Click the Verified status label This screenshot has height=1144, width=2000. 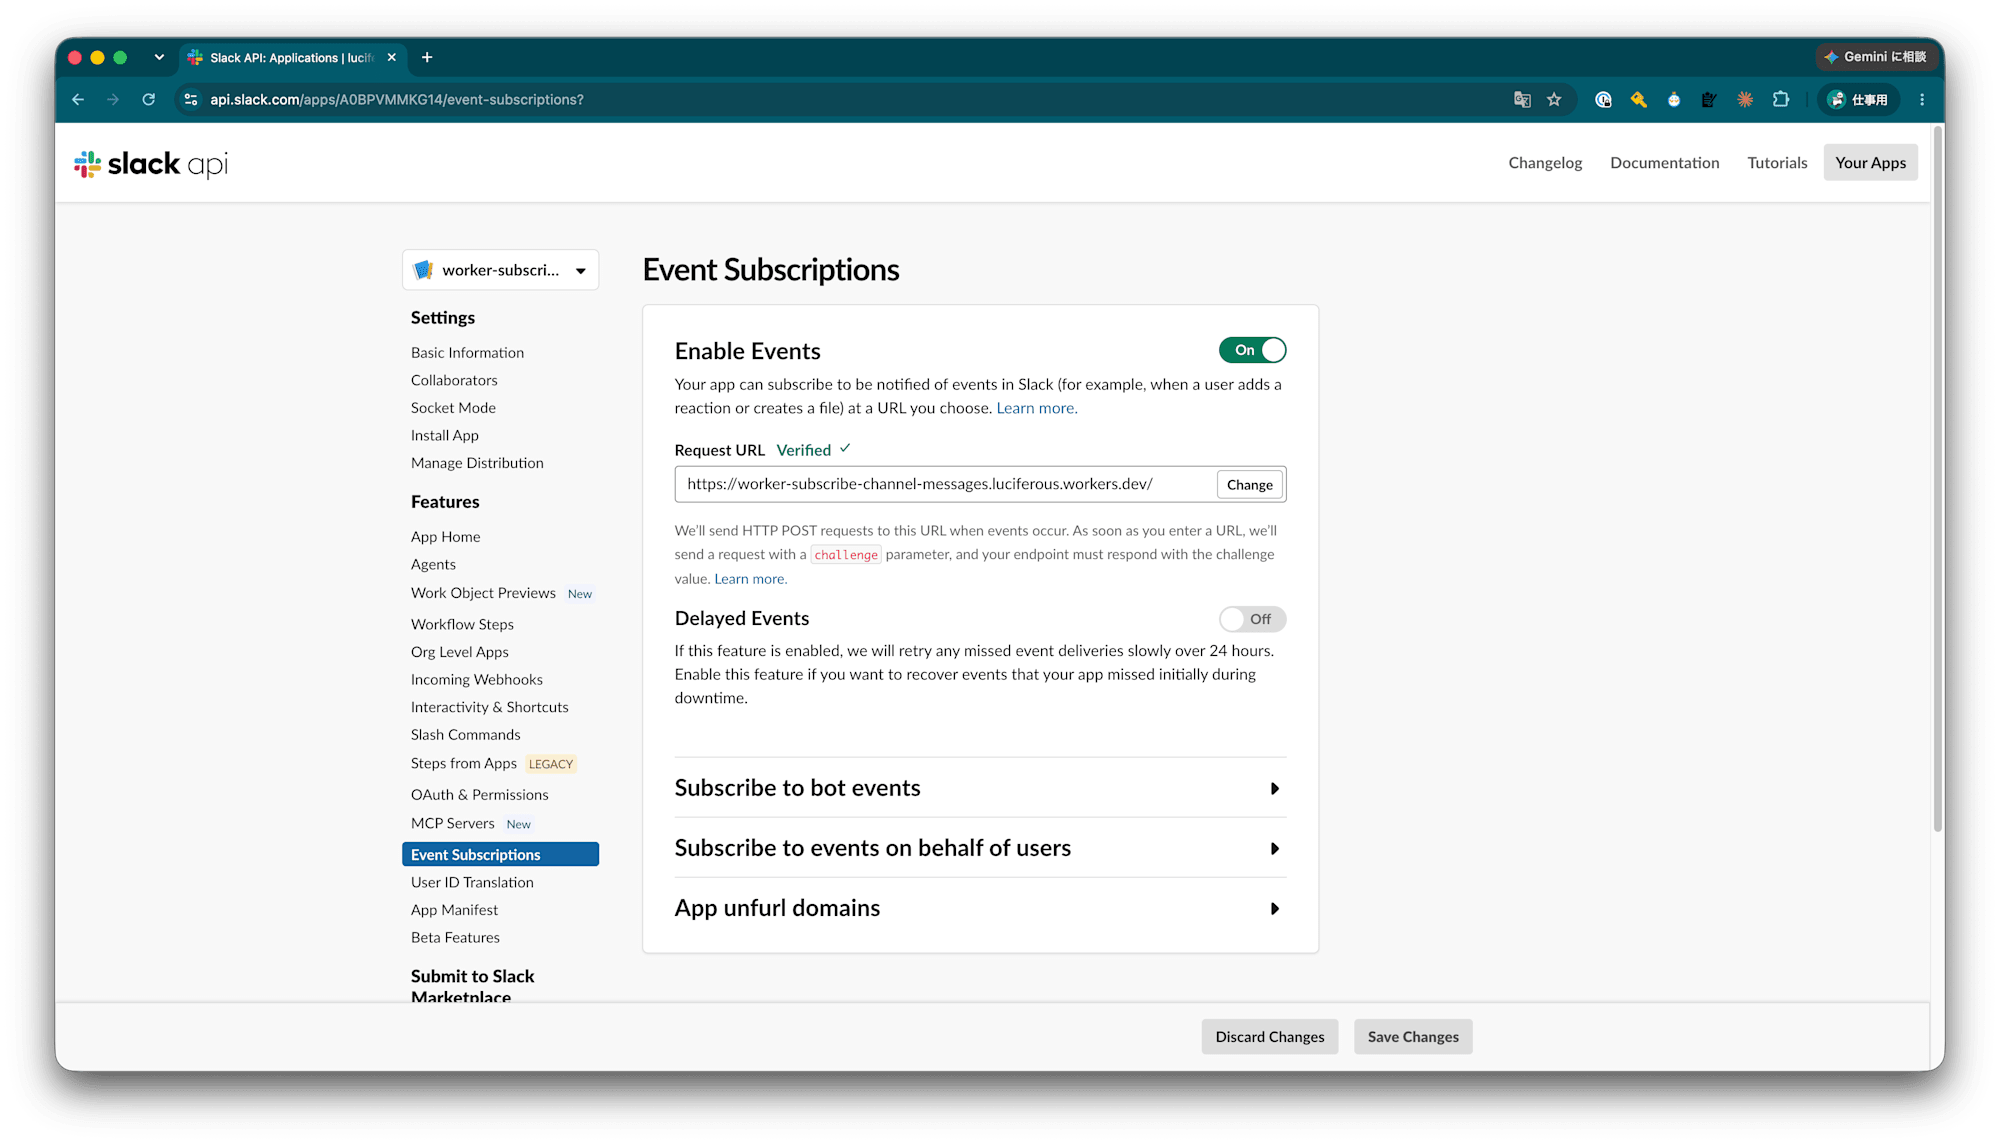804,450
